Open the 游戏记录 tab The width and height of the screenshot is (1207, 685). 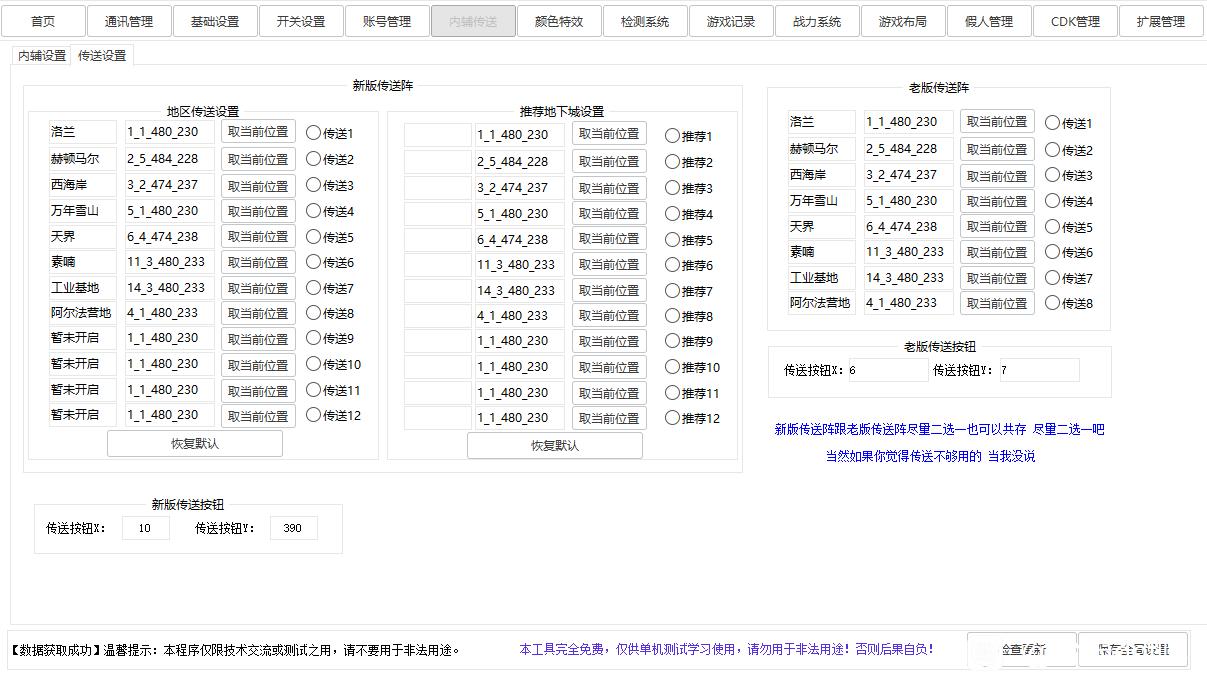pos(731,21)
